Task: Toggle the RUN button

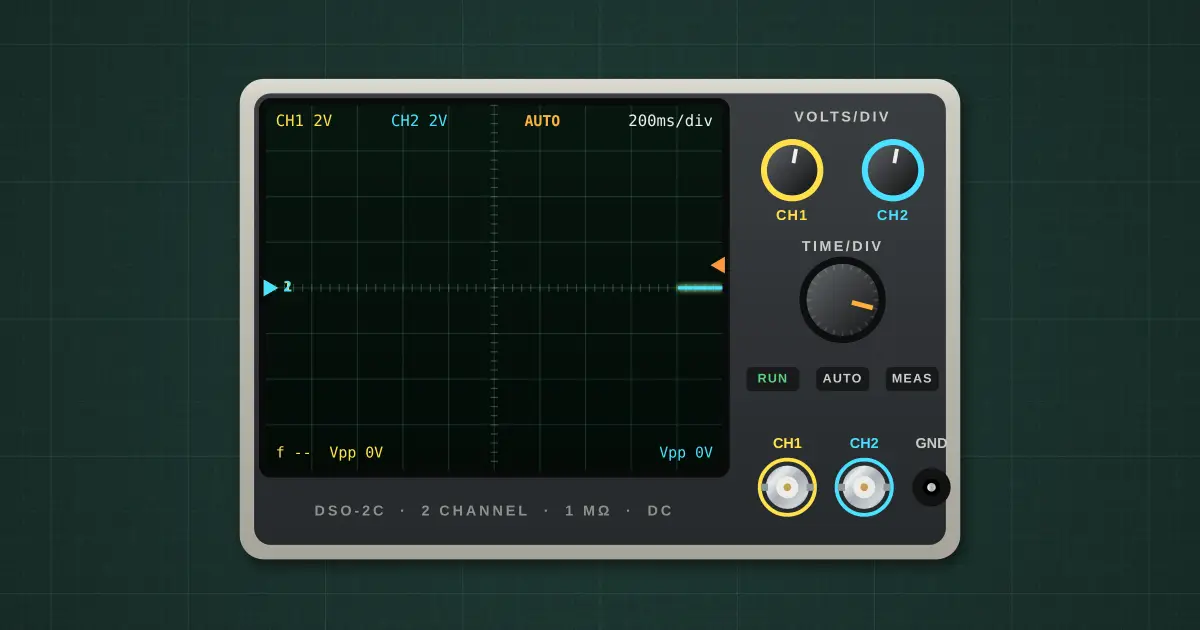Action: coord(772,378)
